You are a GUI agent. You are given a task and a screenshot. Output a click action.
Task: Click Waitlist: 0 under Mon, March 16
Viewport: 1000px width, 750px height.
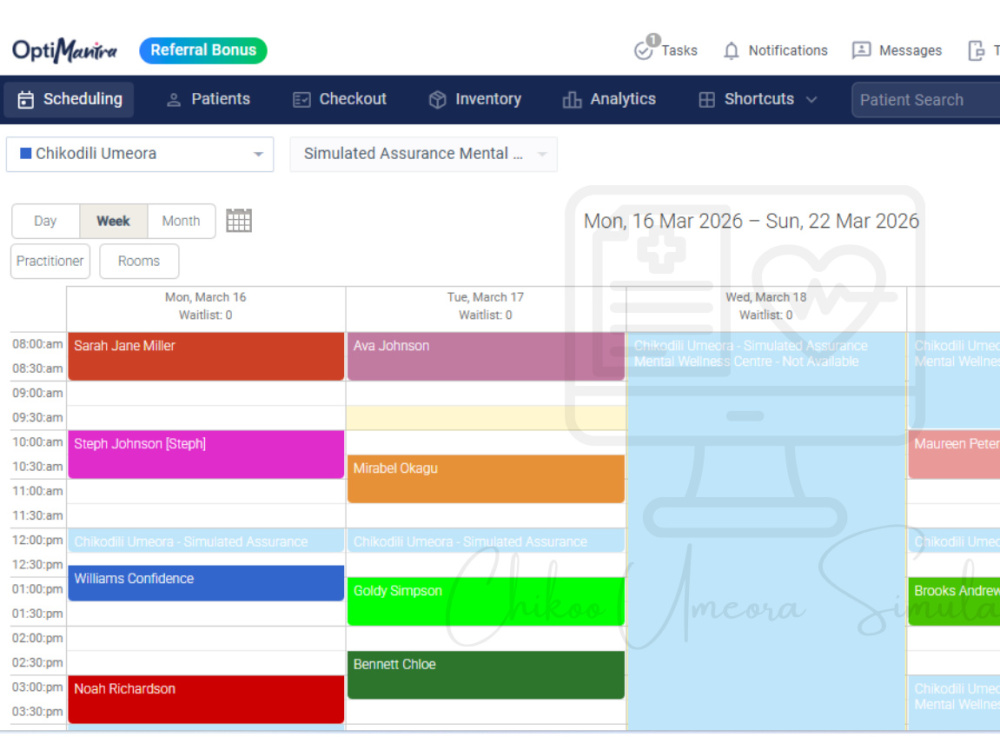[x=205, y=315]
